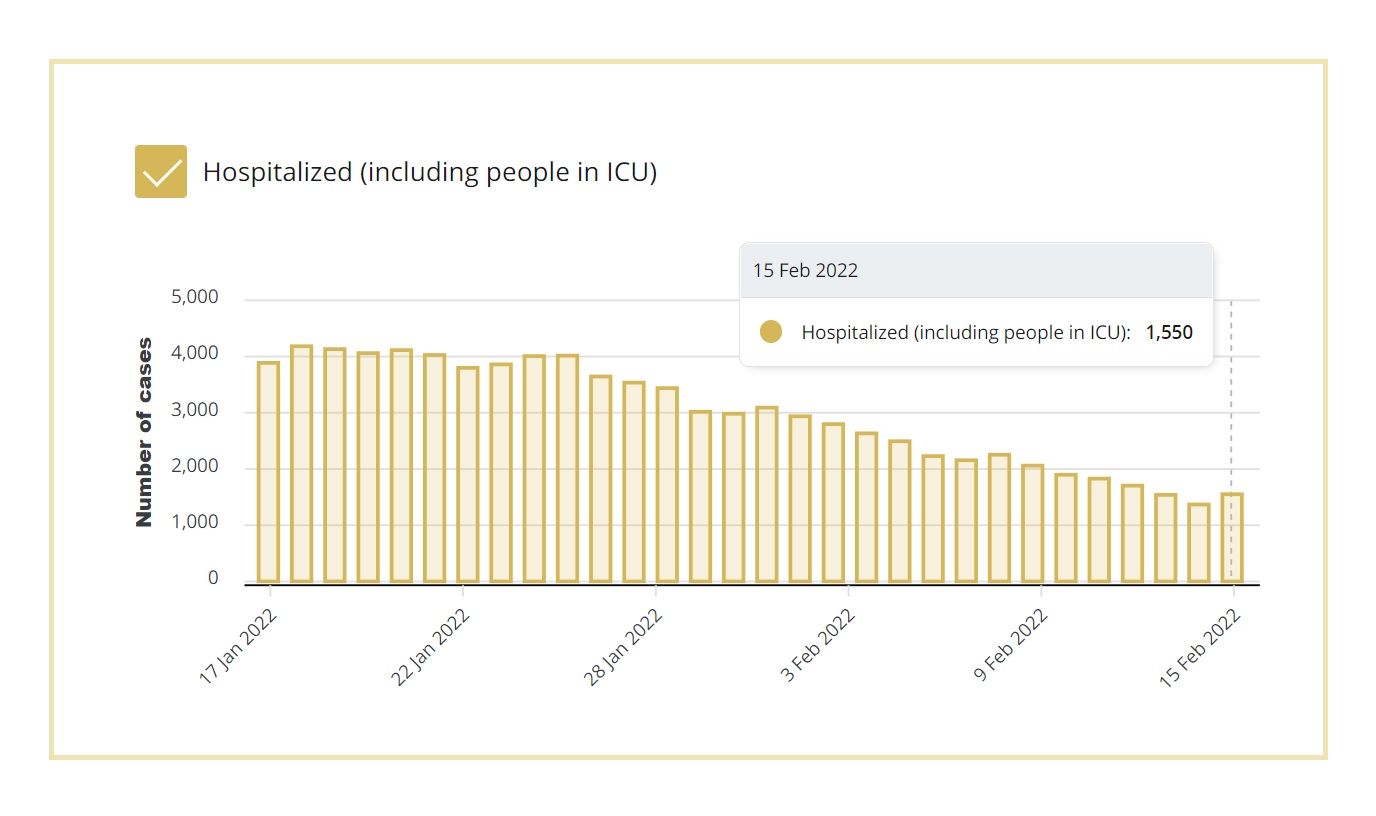Uncheck the Hospitalized series checkbox
This screenshot has width=1376, height=816.
161,172
